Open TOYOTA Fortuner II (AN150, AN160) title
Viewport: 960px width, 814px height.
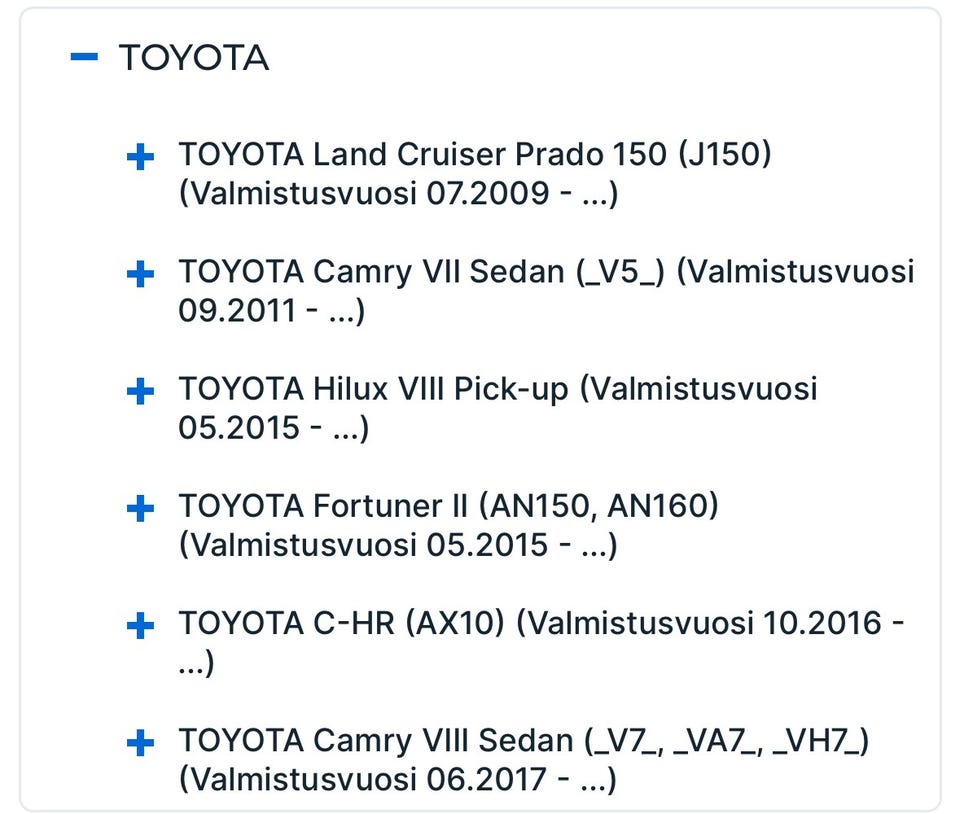tap(448, 506)
